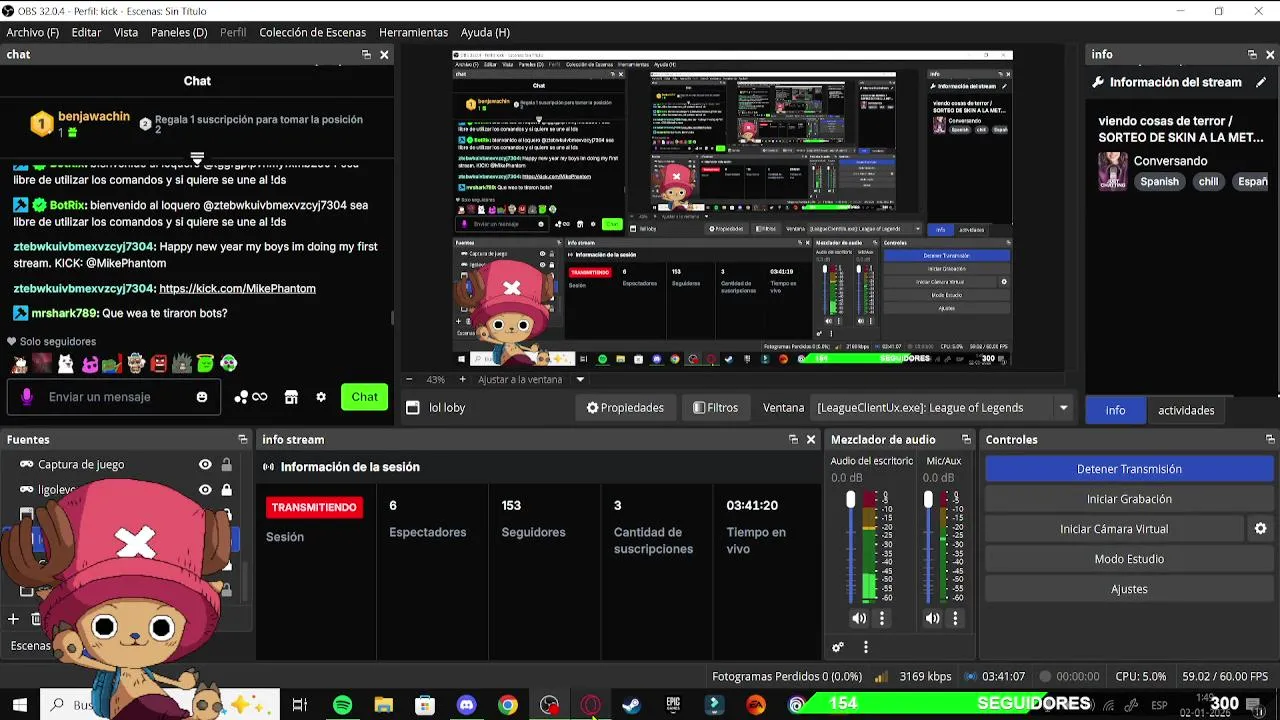
Task: Close the chat dock panel
Action: click(384, 55)
